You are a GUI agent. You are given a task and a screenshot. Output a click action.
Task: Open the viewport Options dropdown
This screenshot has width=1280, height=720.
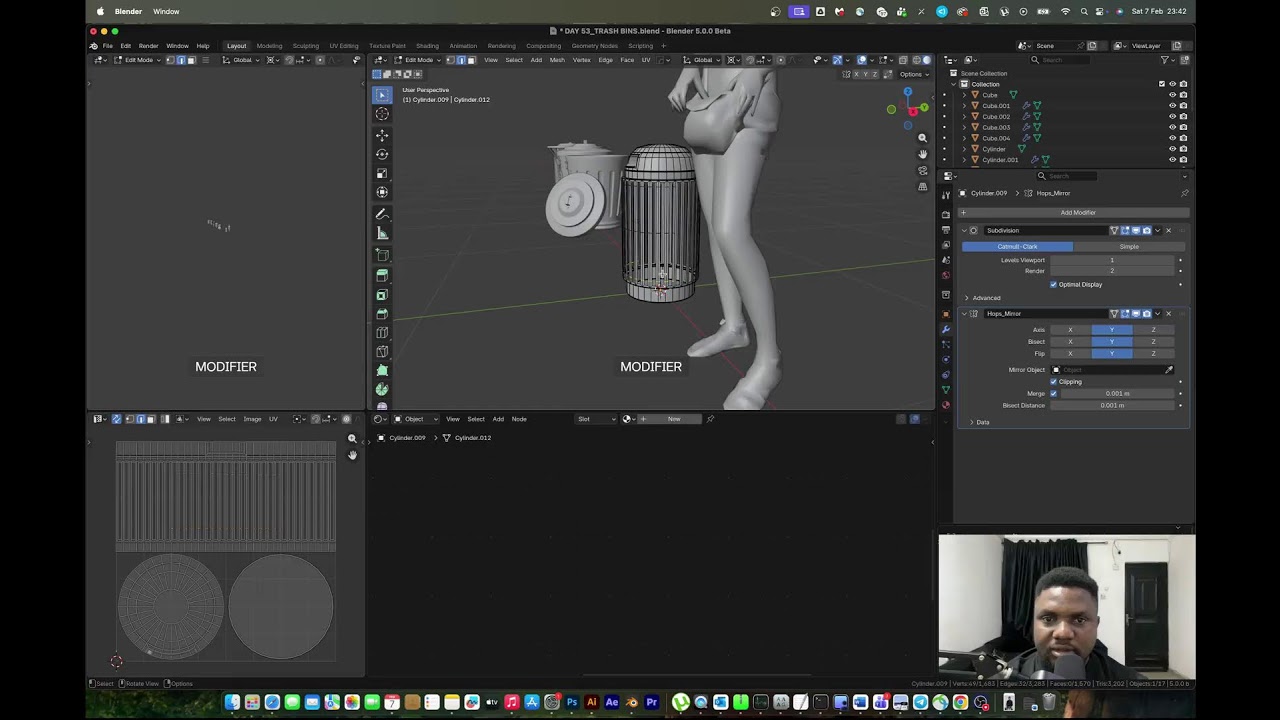click(912, 74)
